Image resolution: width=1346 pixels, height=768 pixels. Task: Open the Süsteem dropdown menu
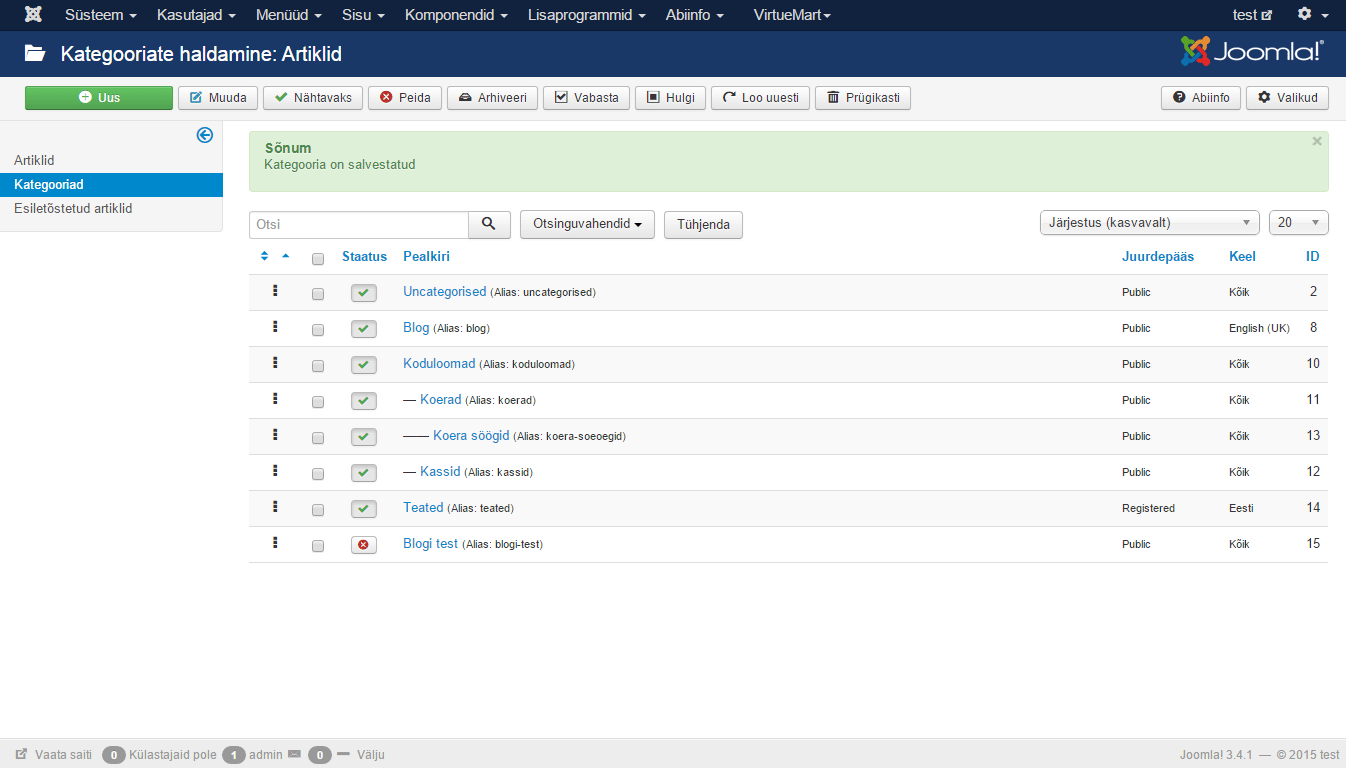[101, 15]
